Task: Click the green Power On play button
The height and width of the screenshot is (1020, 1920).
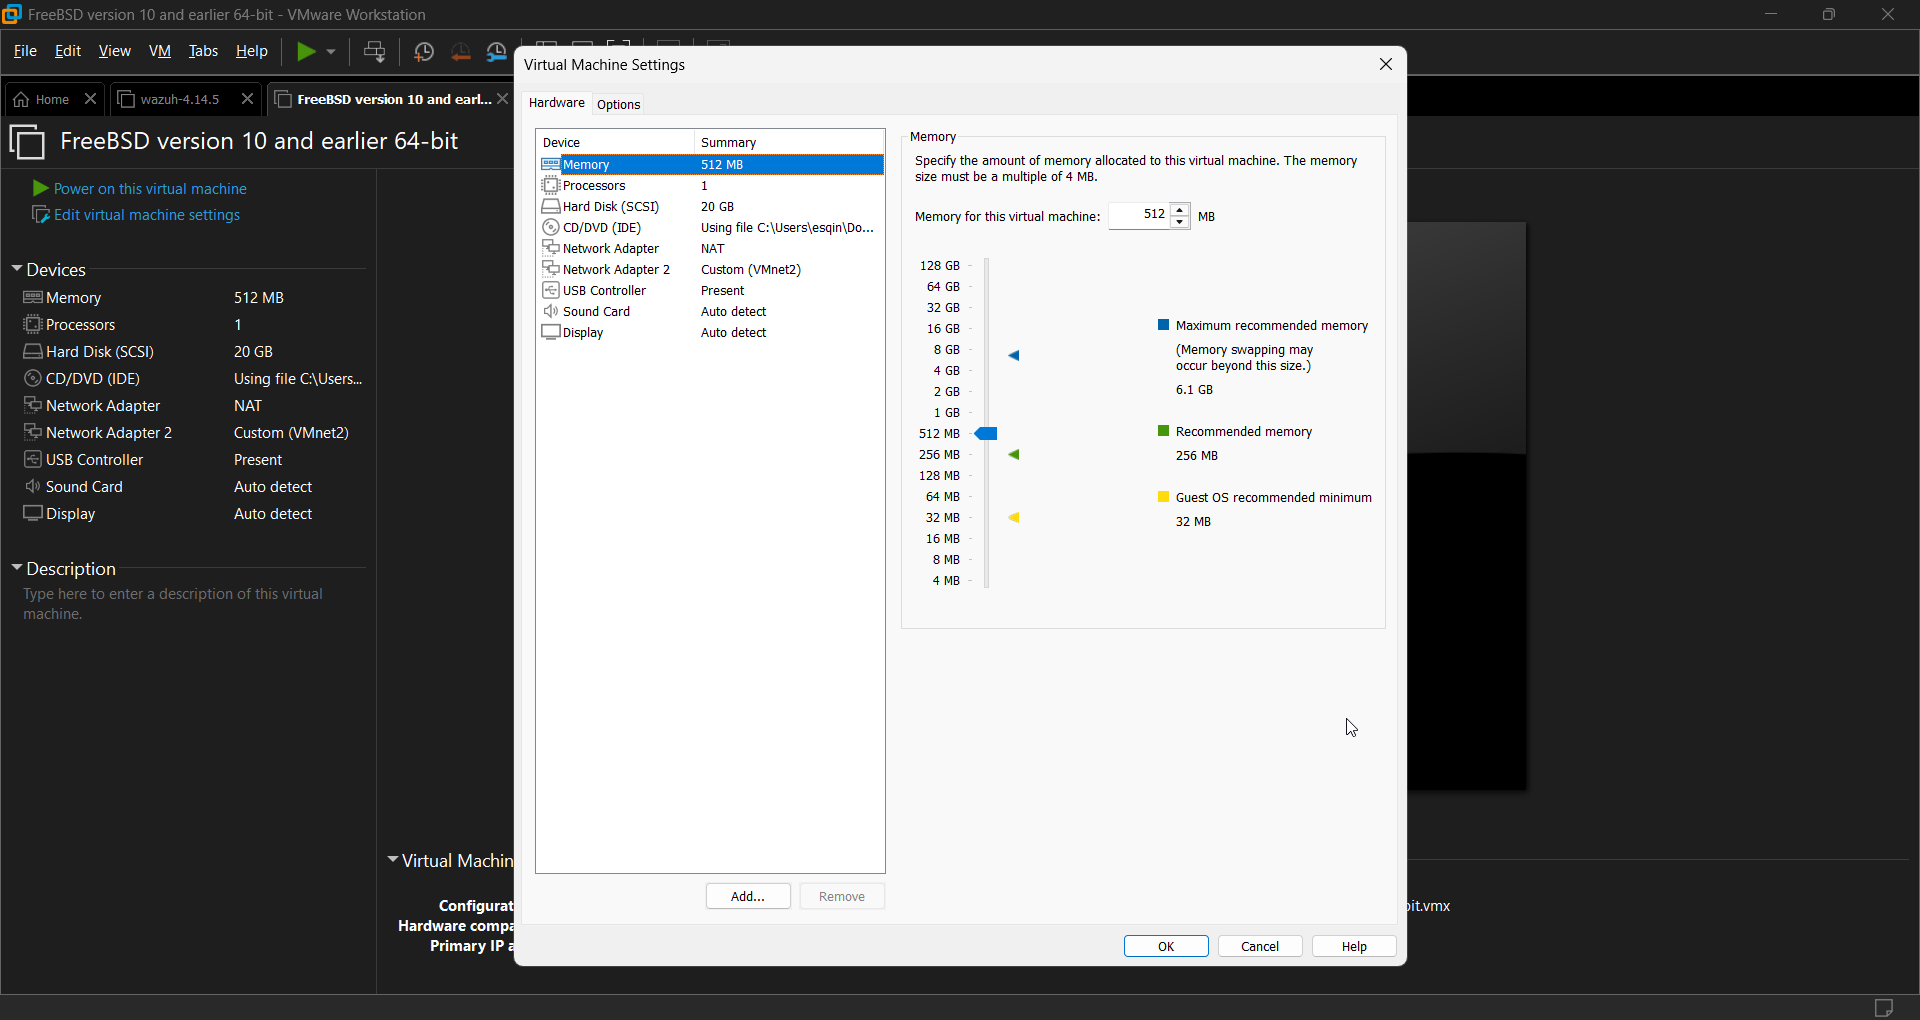Action: pos(306,52)
